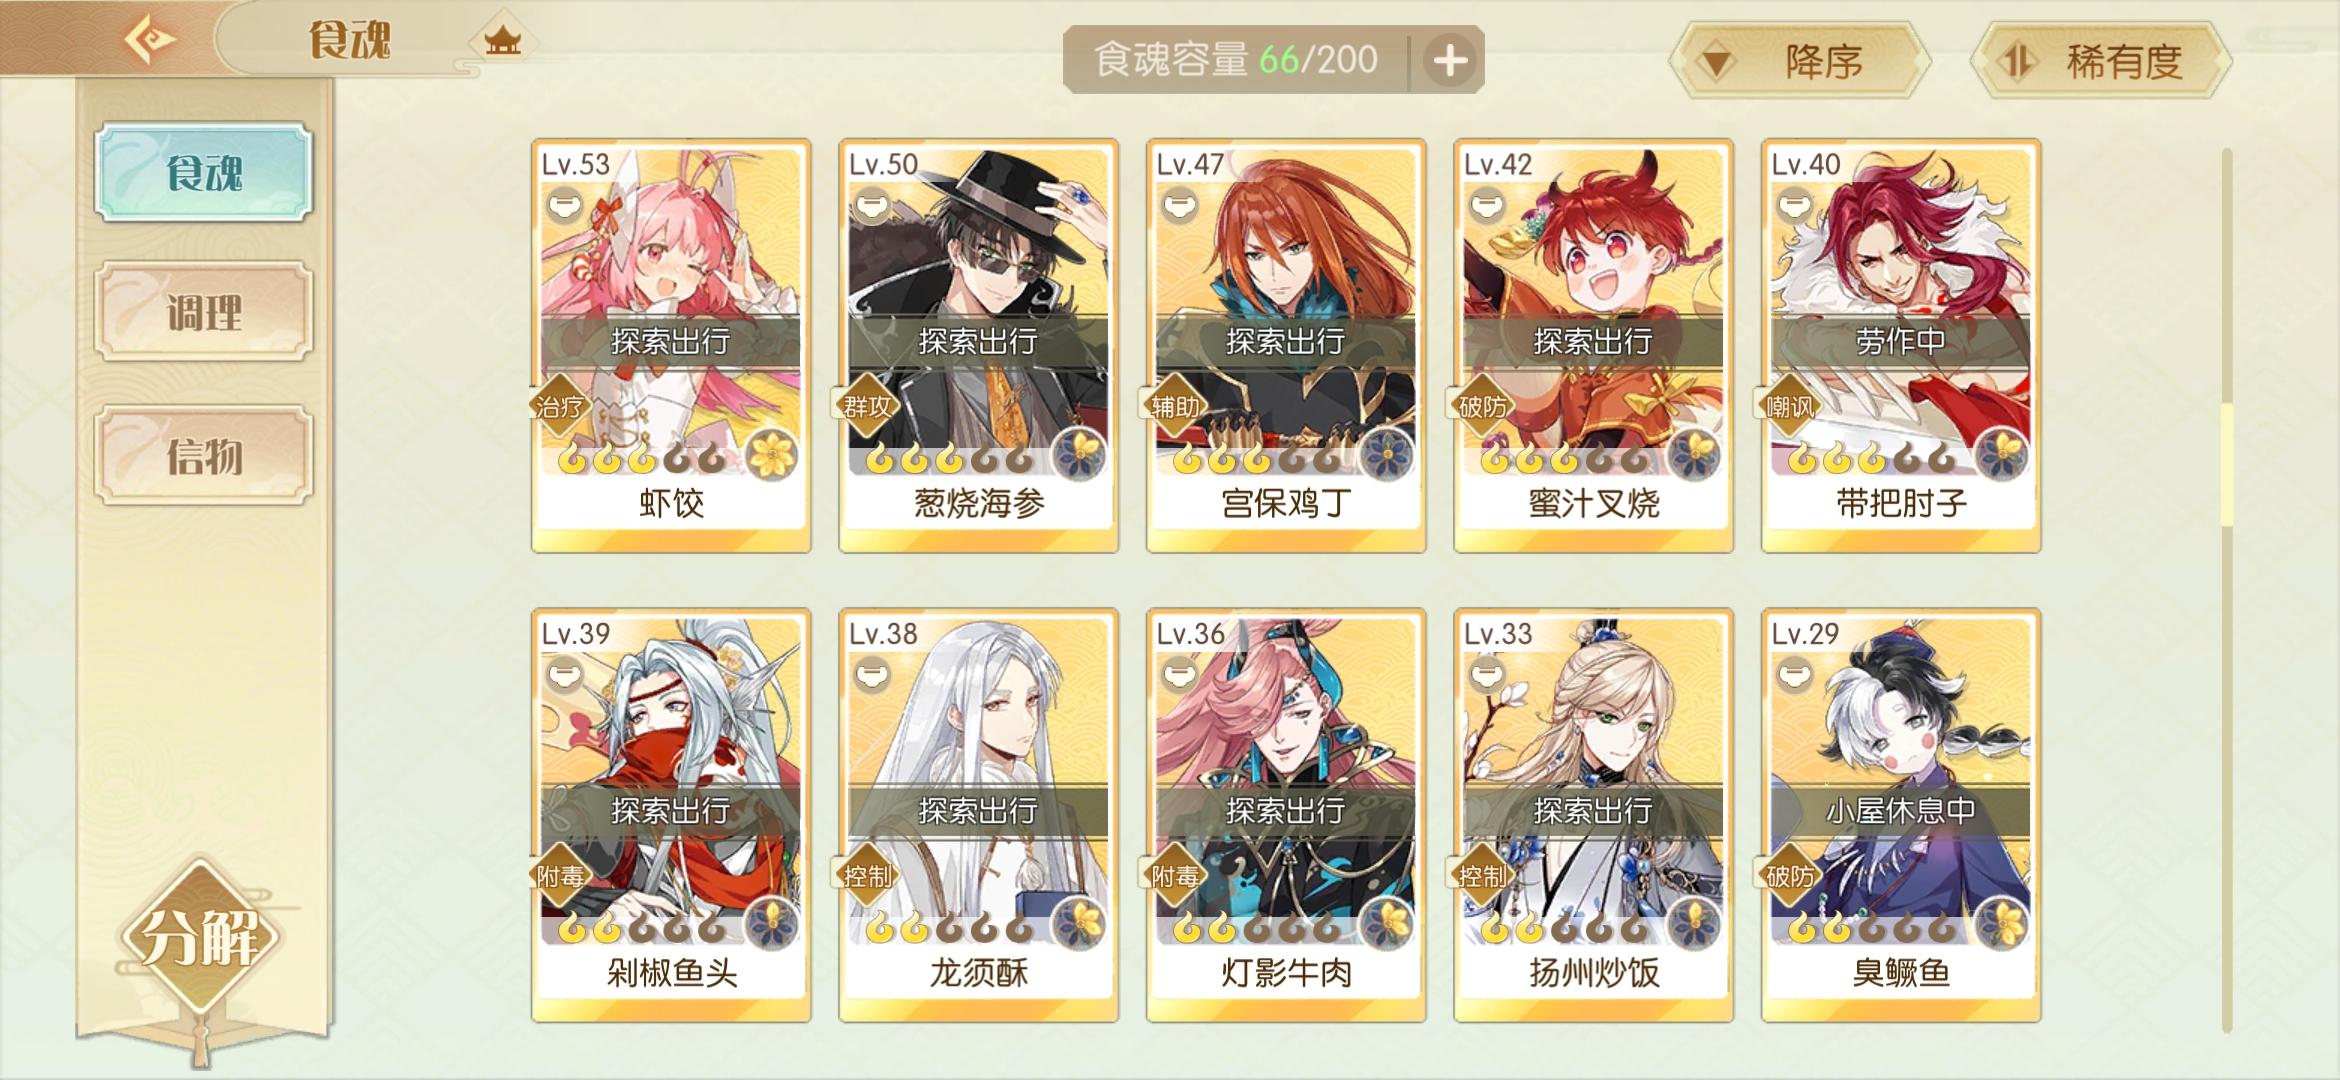Open the 分解 decompose button
The image size is (2340, 1080).
(201, 937)
